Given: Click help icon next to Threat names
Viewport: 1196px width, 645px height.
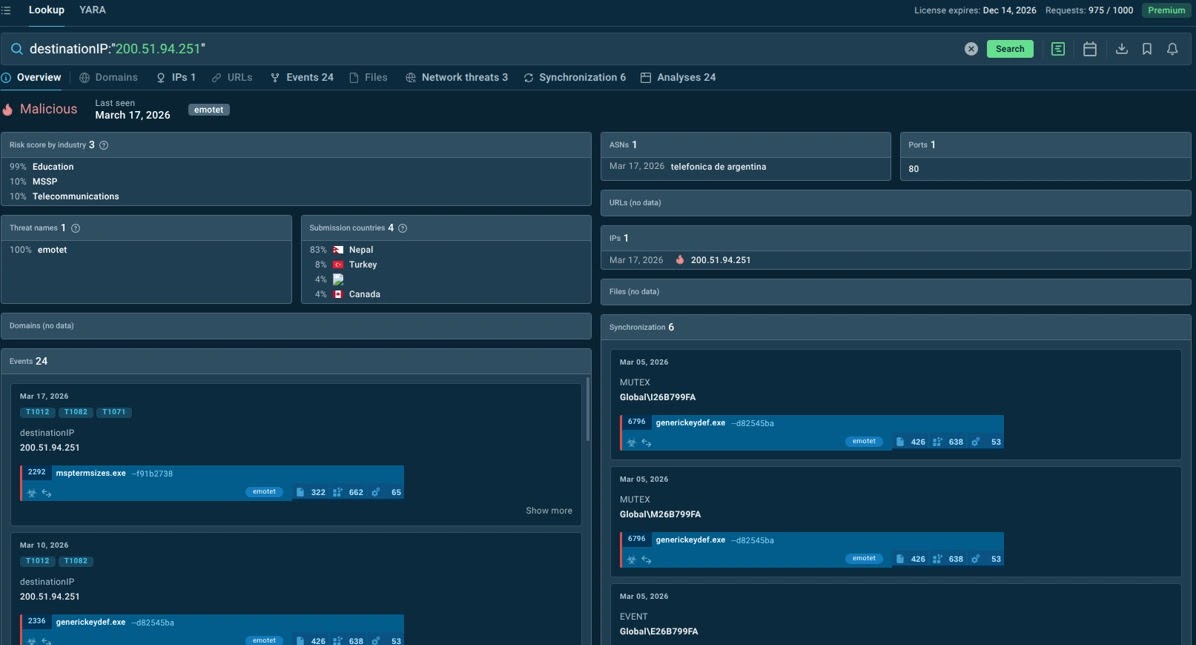Looking at the screenshot, I should (75, 228).
